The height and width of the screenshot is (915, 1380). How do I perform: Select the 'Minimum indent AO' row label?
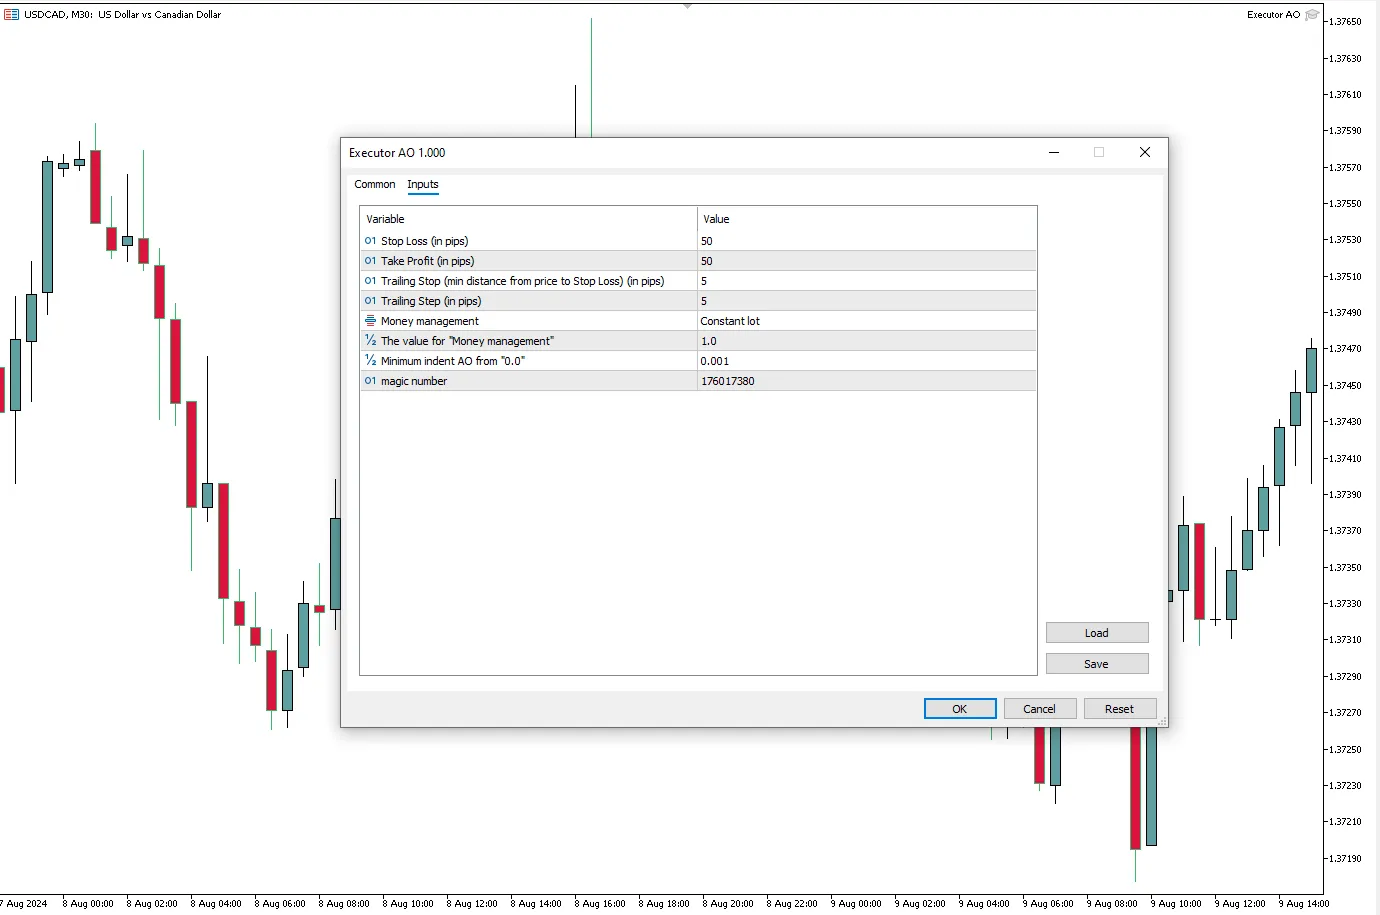[x=452, y=361]
